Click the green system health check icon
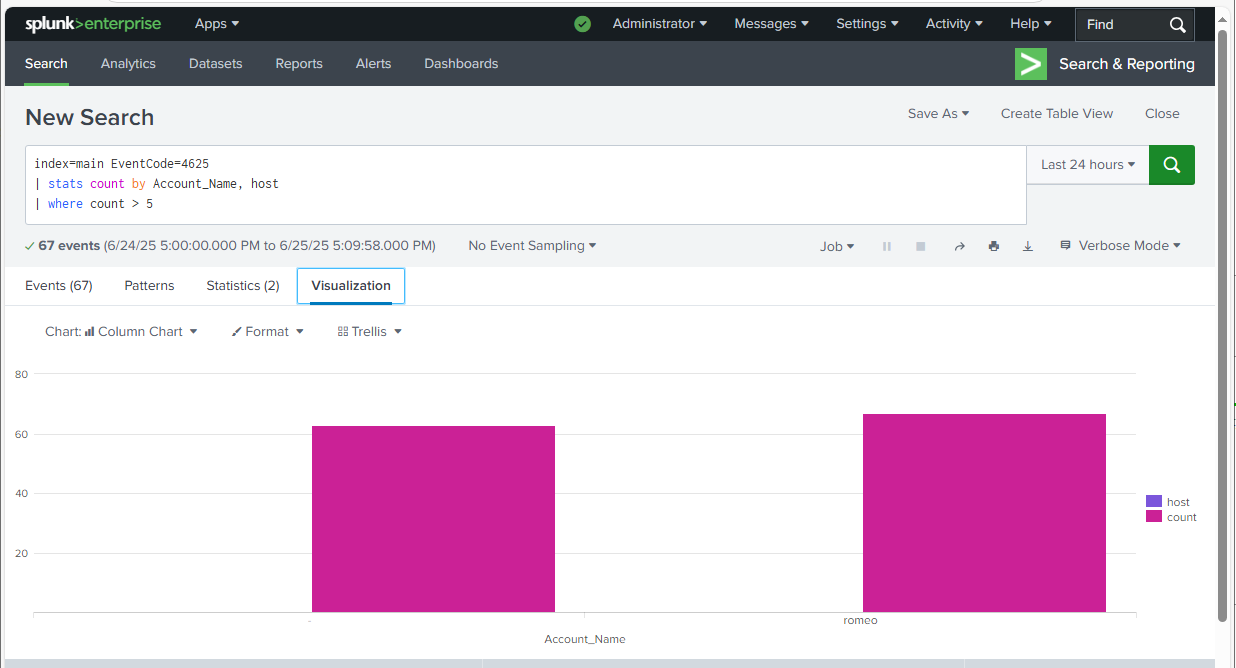The height and width of the screenshot is (668, 1236). tap(583, 24)
